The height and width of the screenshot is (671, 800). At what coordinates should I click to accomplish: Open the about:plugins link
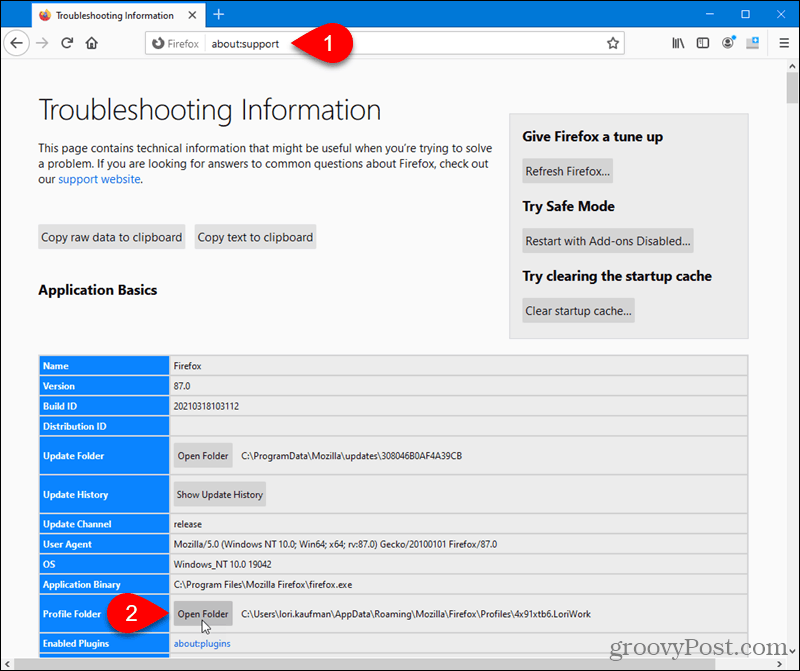click(x=202, y=643)
